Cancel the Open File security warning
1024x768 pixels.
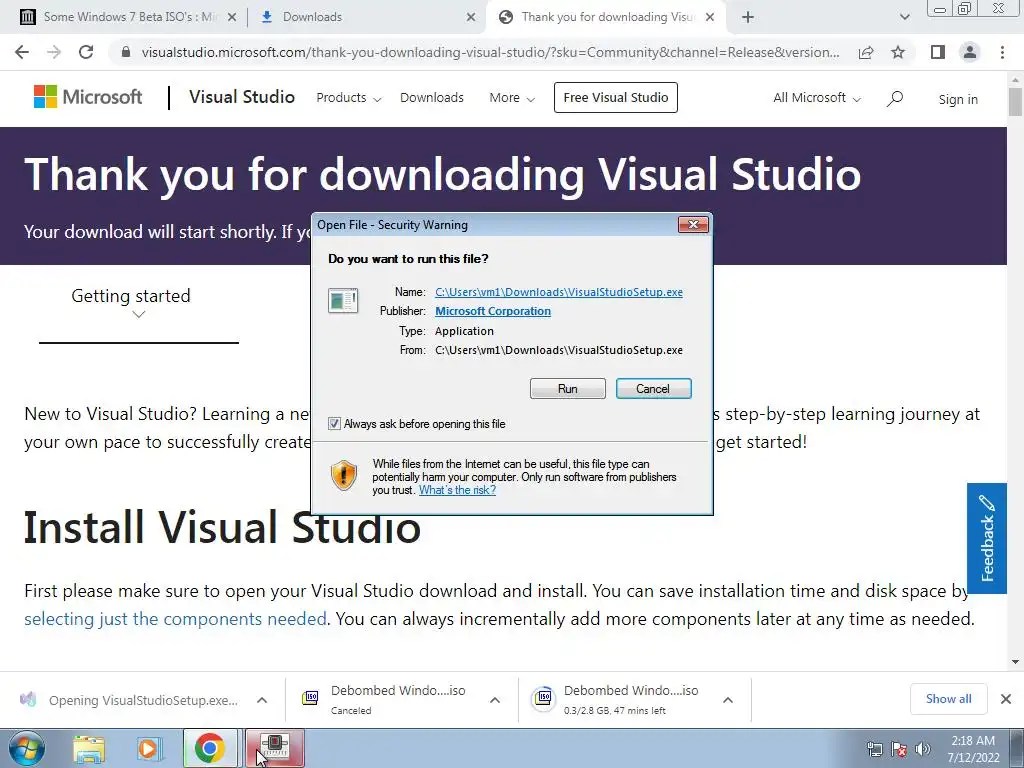(x=653, y=389)
